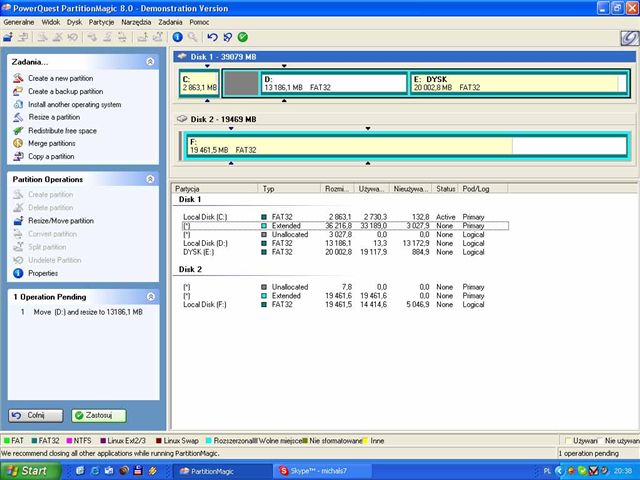The height and width of the screenshot is (480, 640).
Task: Click the blue info properties toolbar icon
Action: pyautogui.click(x=177, y=37)
